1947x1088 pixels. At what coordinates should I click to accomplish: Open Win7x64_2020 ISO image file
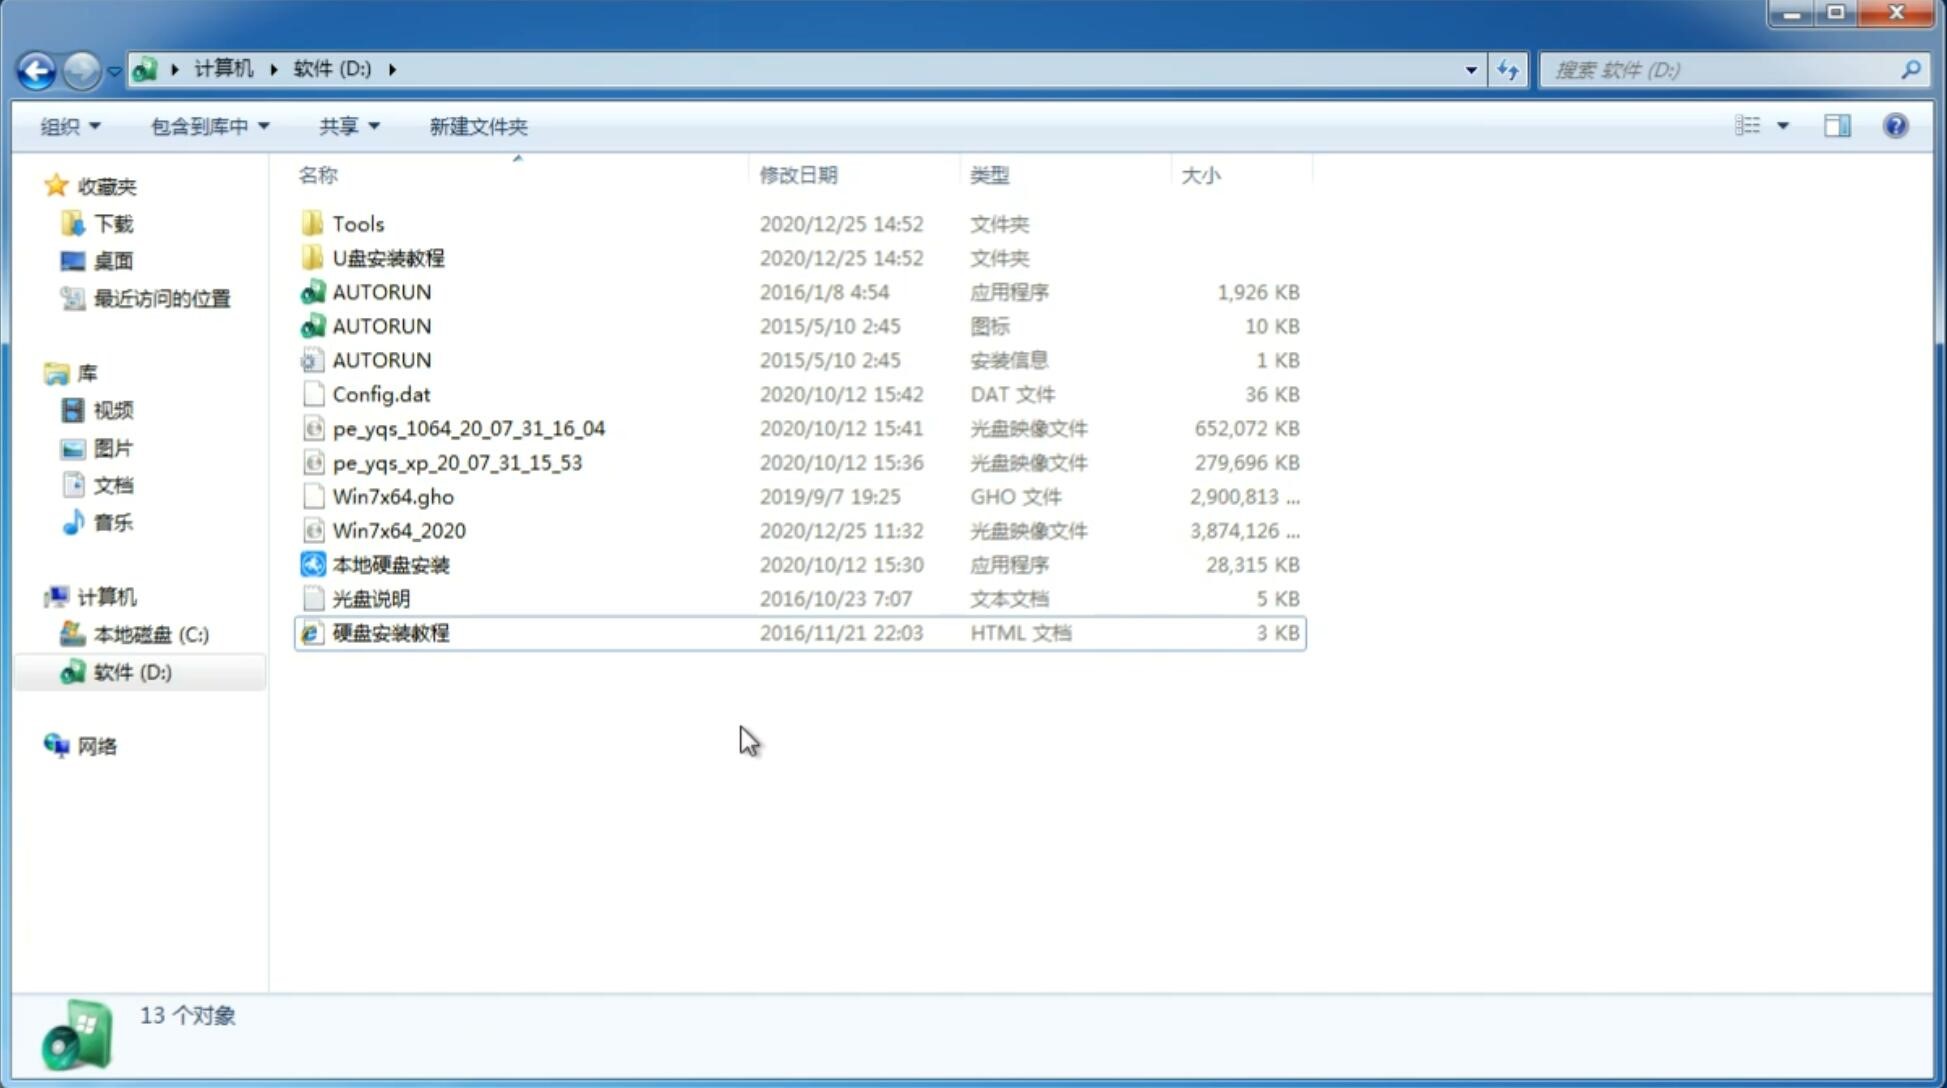tap(398, 529)
